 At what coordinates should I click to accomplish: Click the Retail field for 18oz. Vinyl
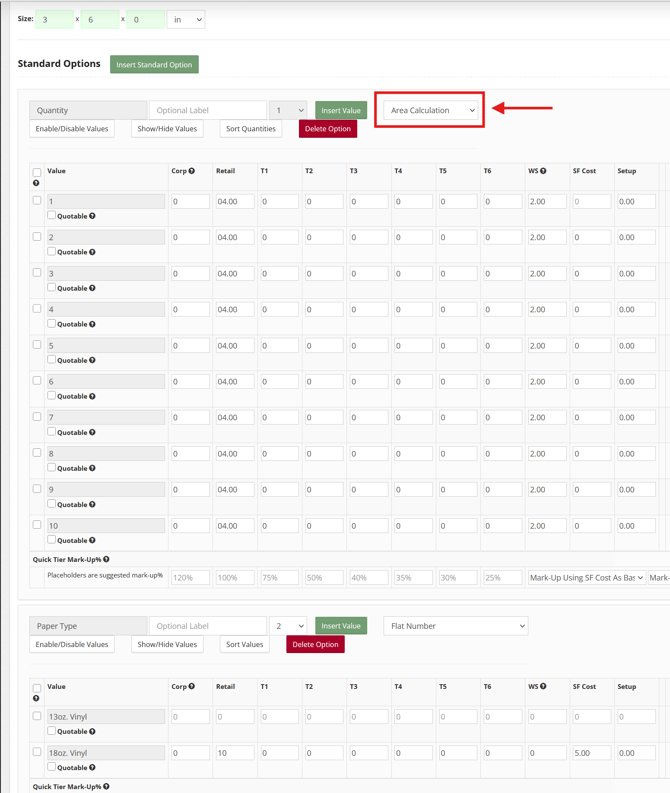coord(234,753)
